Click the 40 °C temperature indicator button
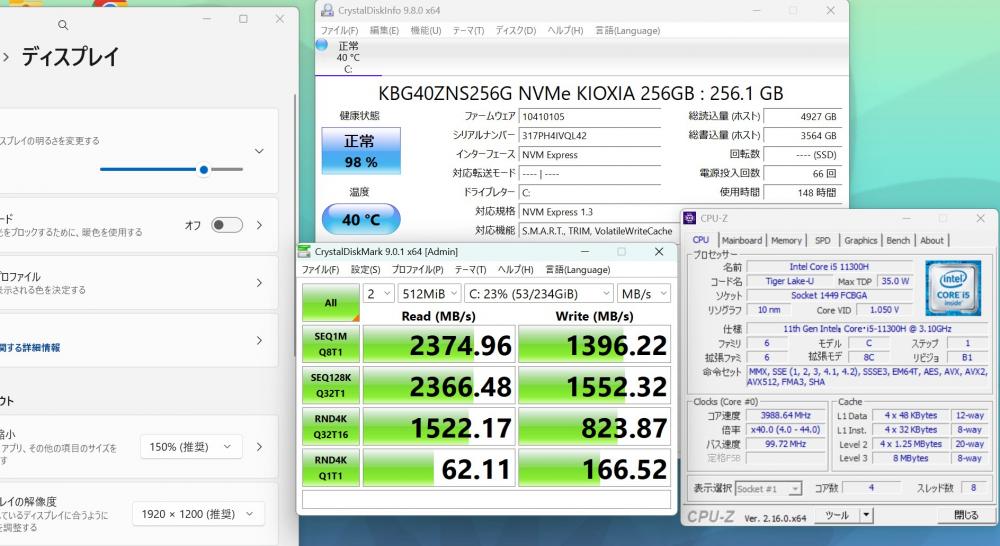Image resolution: width=1000 pixels, height=546 pixels. [361, 219]
